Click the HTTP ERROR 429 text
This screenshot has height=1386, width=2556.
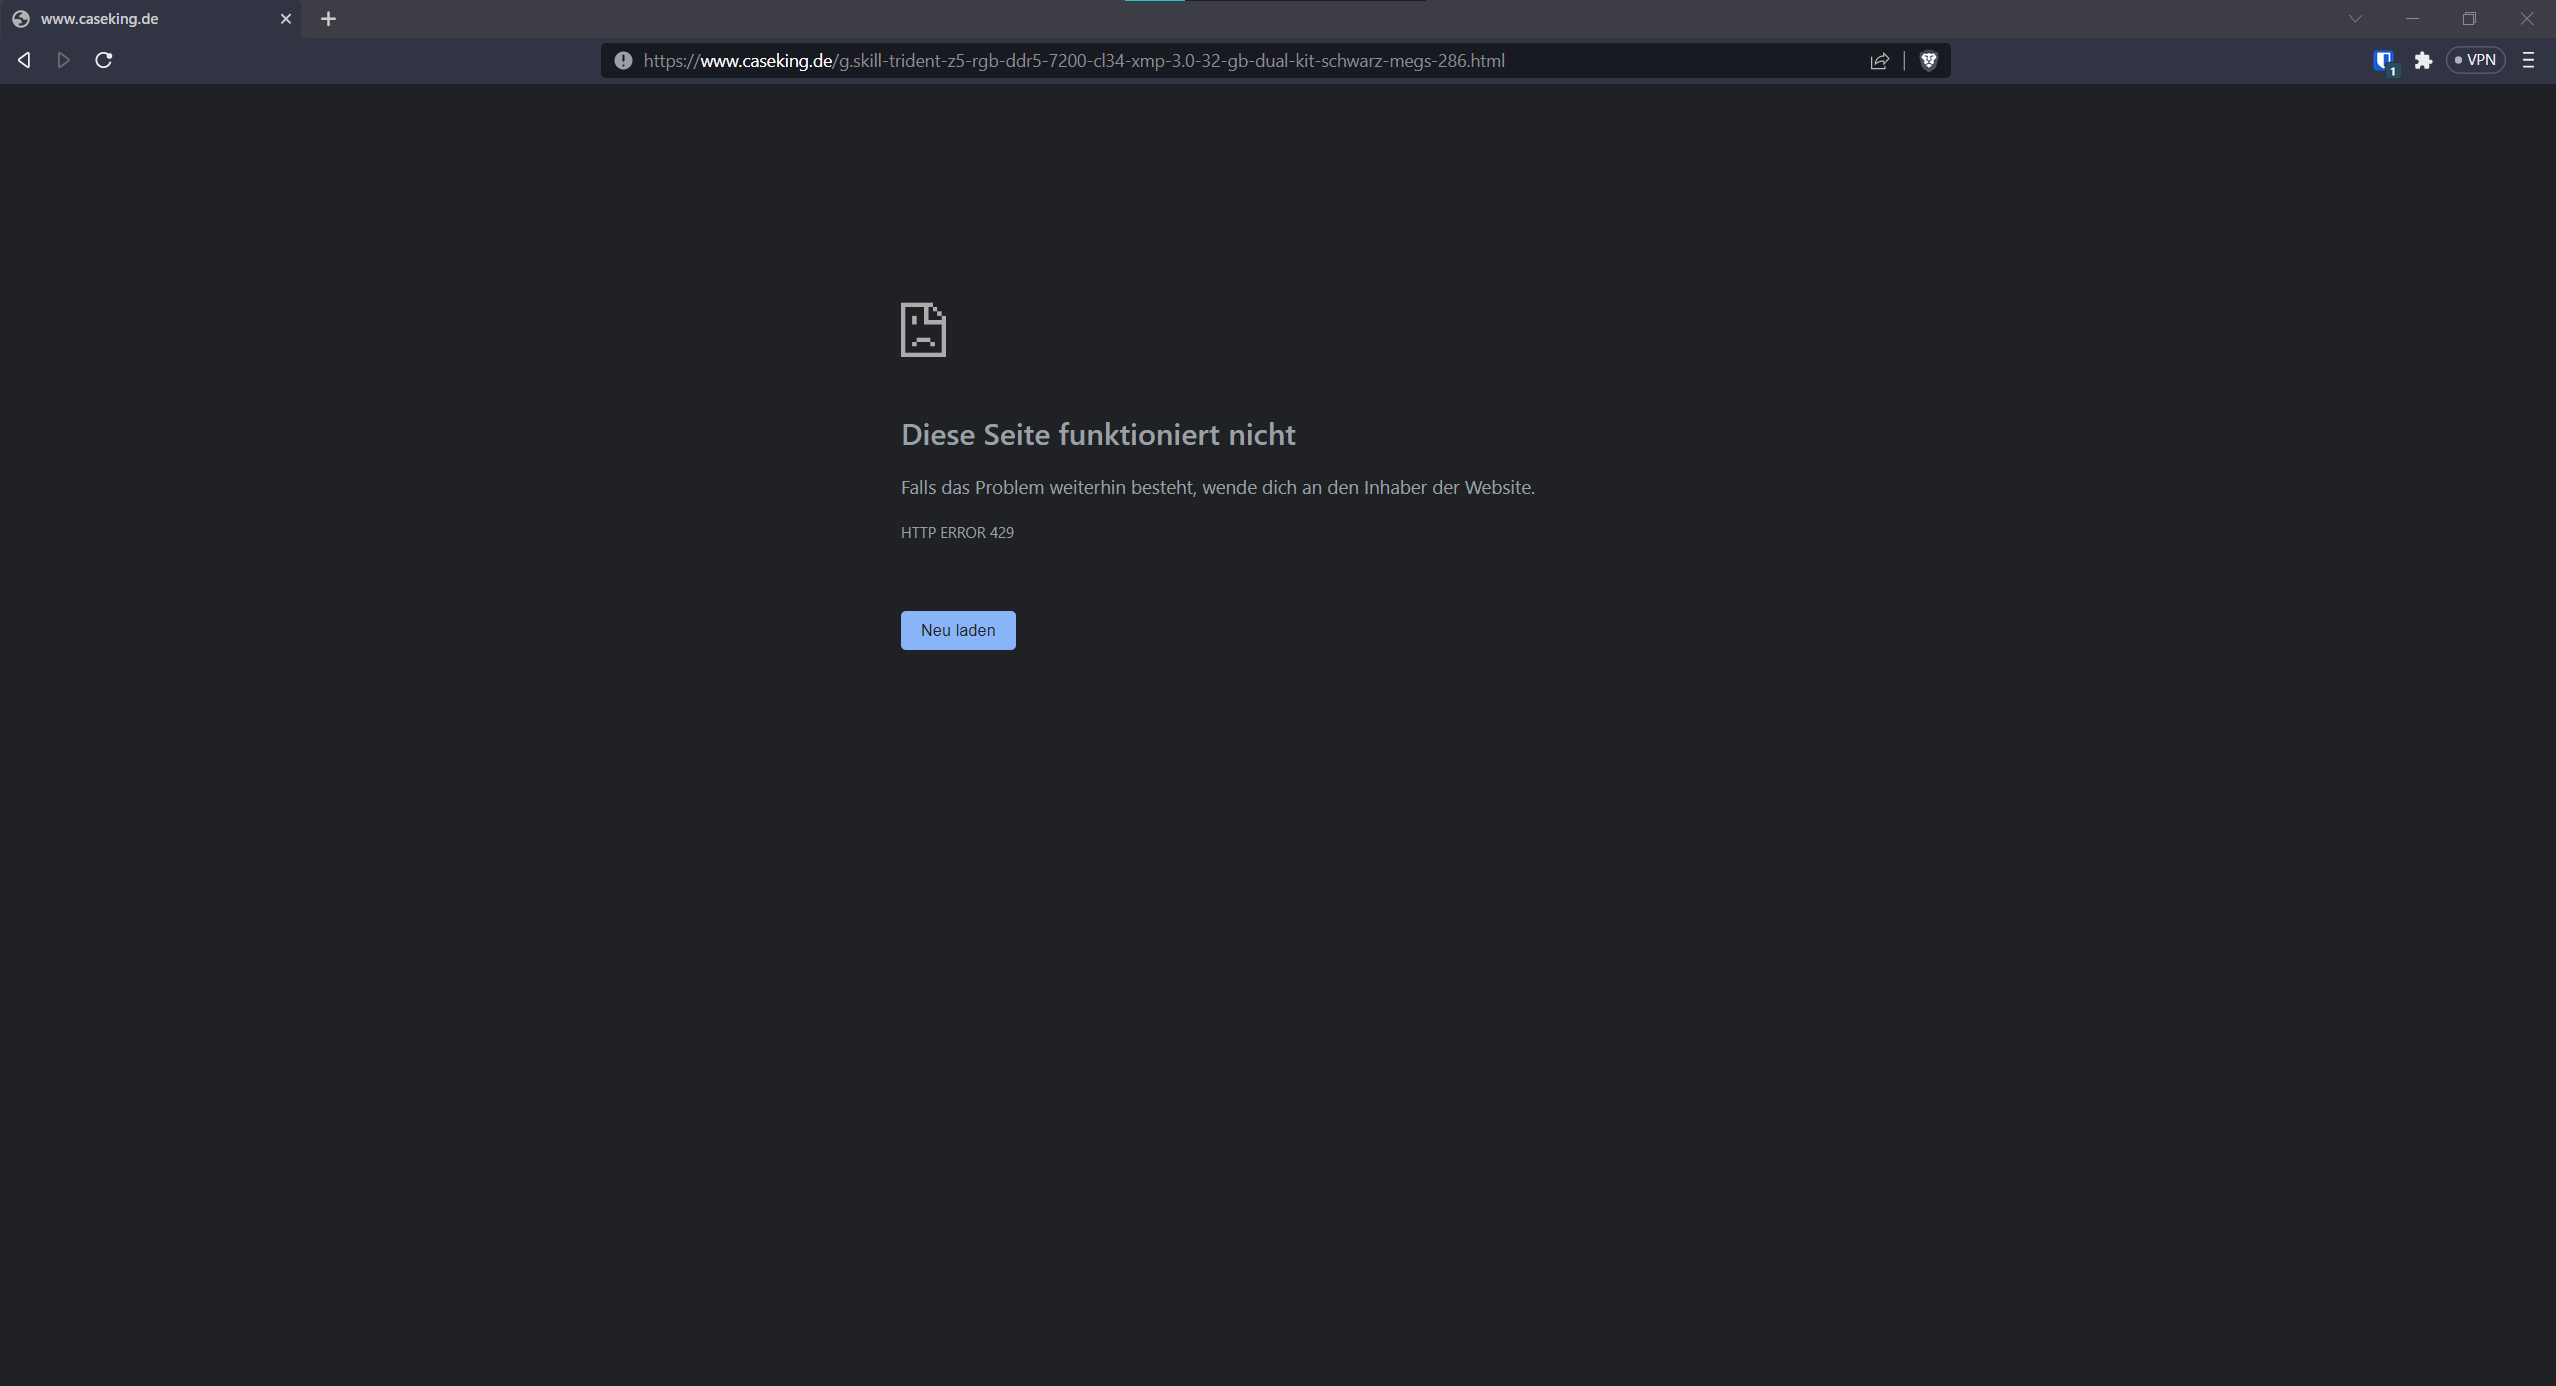click(957, 533)
